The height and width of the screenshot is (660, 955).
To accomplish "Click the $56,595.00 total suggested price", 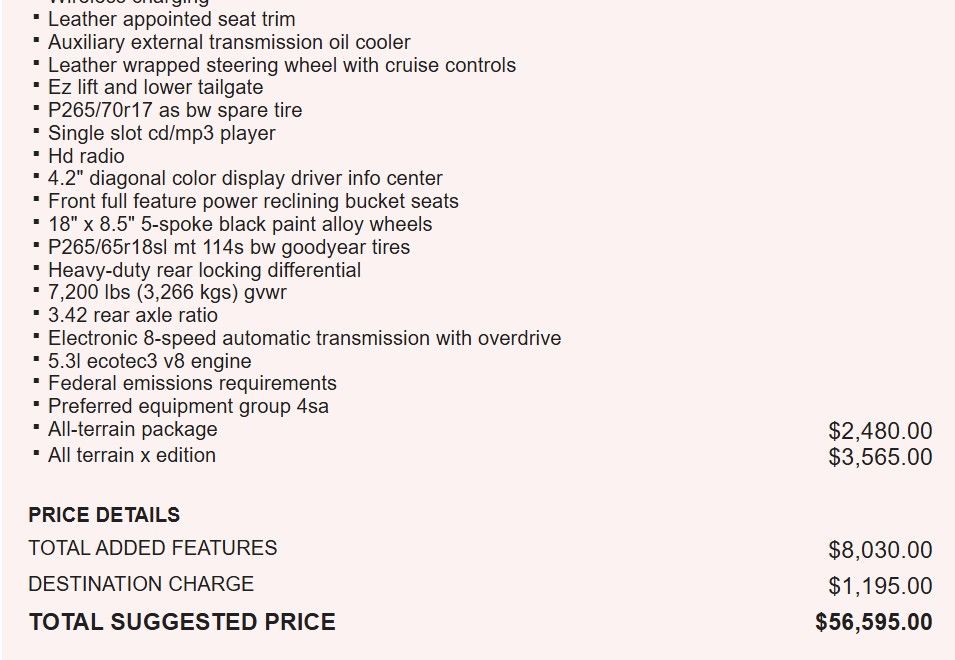I will pos(873,622).
